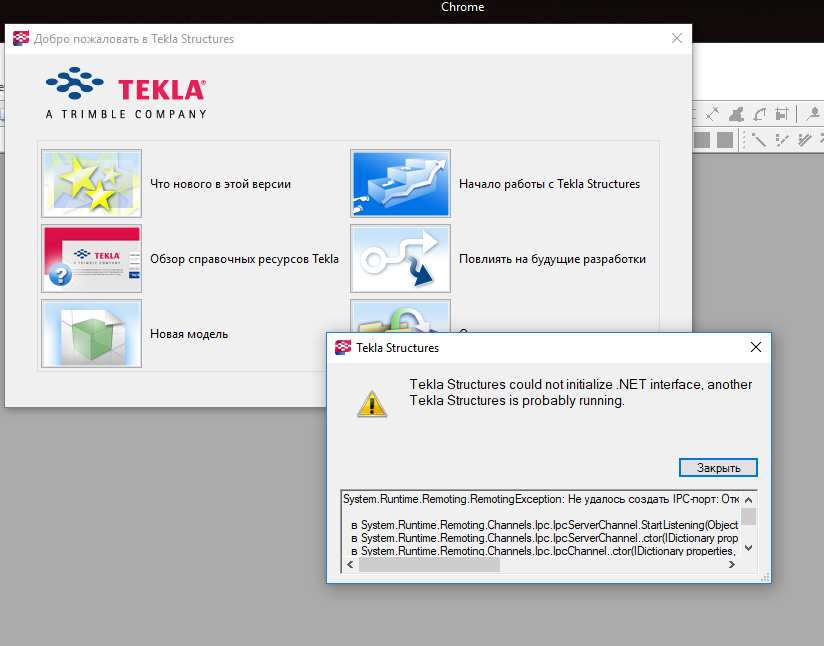
Task: Close the Tekla Structures error dialog
Action: 756,347
